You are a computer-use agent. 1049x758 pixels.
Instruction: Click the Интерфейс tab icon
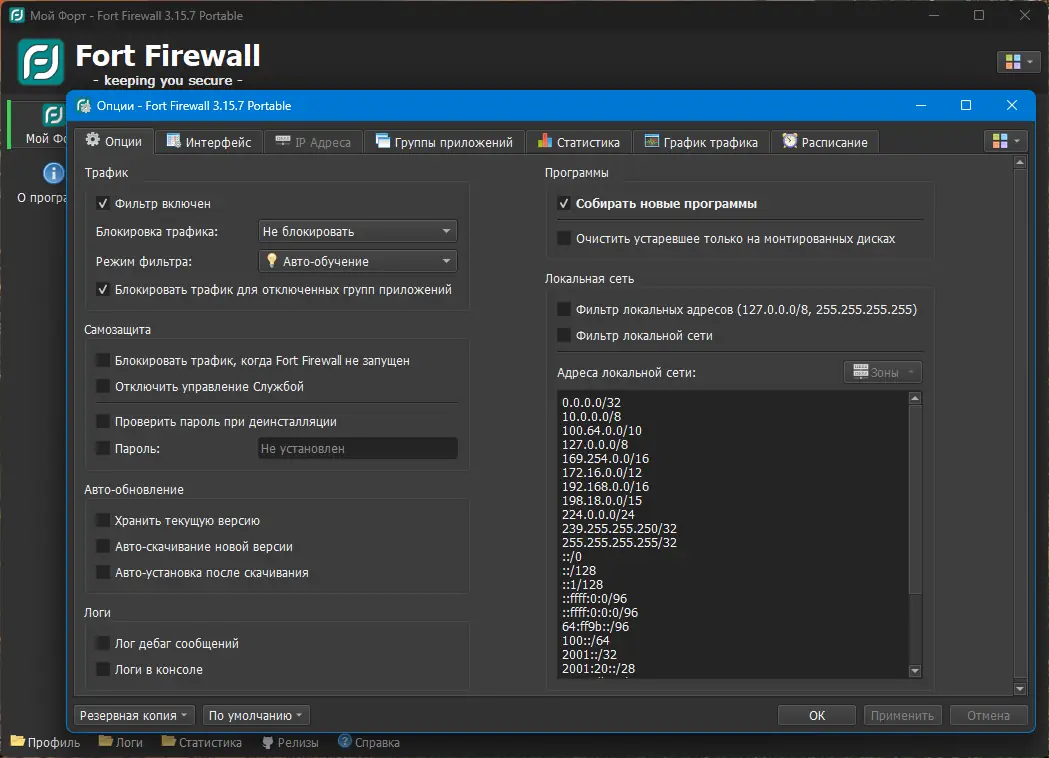point(173,140)
